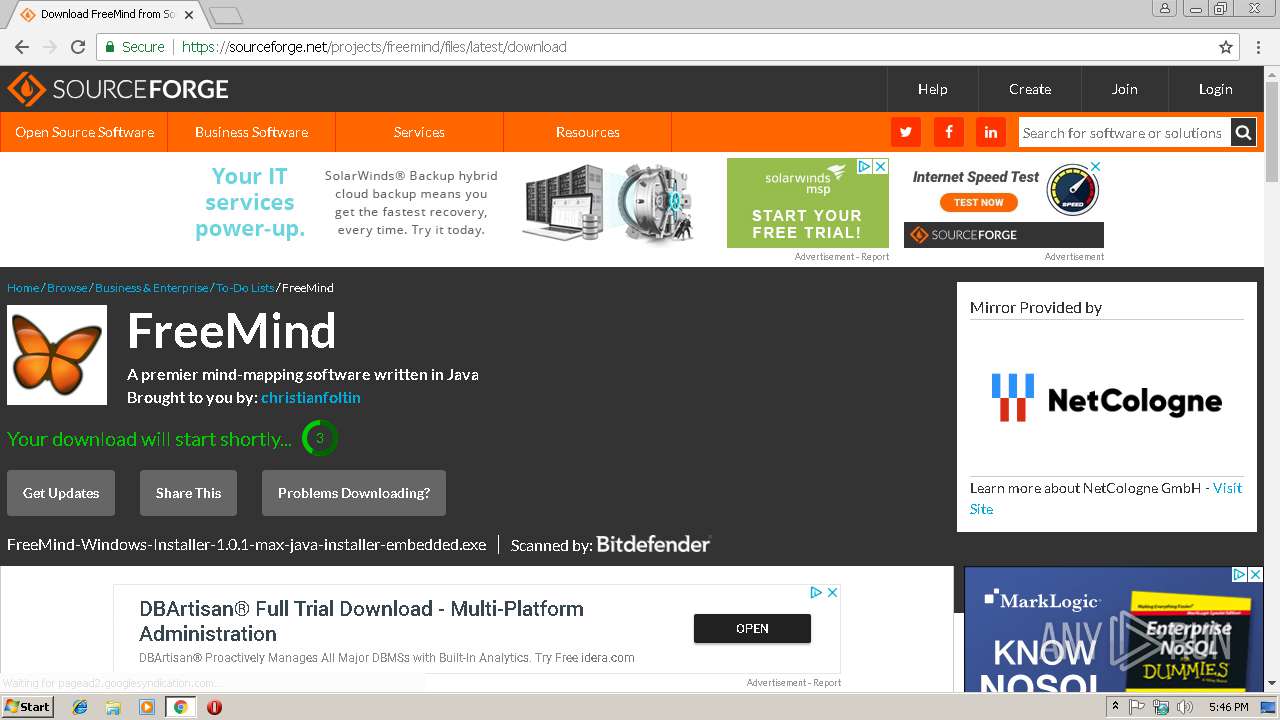
Task: Click the DBArtisan Full Trial Download headline
Action: pos(361,621)
